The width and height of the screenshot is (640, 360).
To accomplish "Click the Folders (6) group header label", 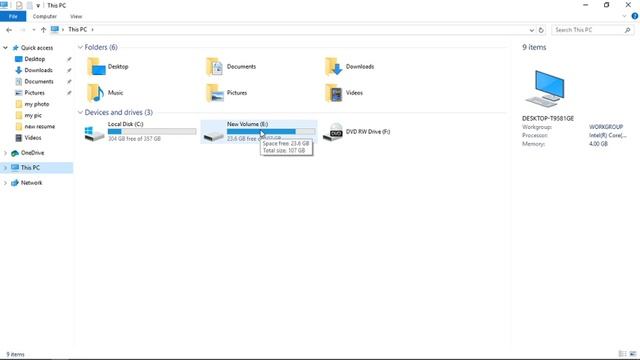I will point(101,47).
